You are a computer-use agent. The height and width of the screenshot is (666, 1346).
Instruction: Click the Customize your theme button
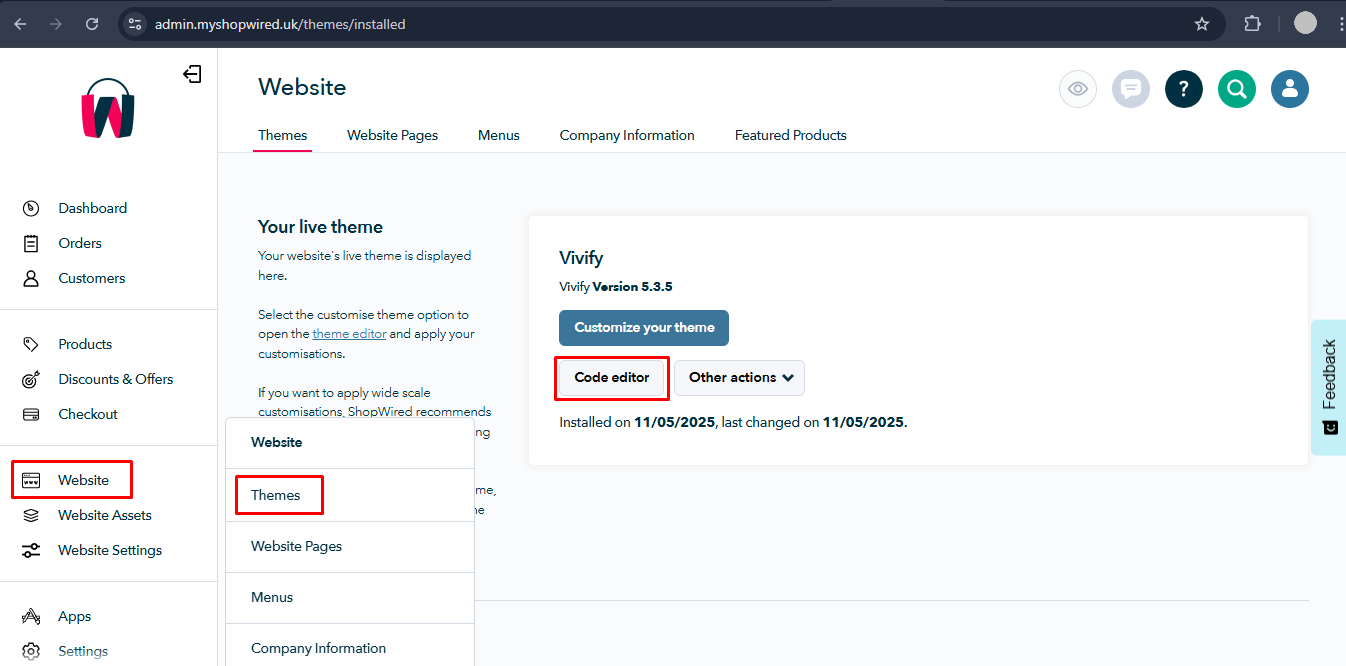643,328
